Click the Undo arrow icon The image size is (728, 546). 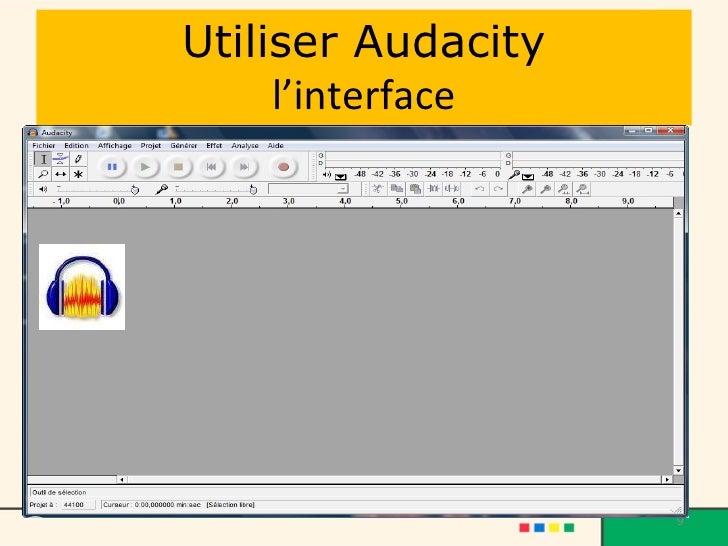pos(480,189)
